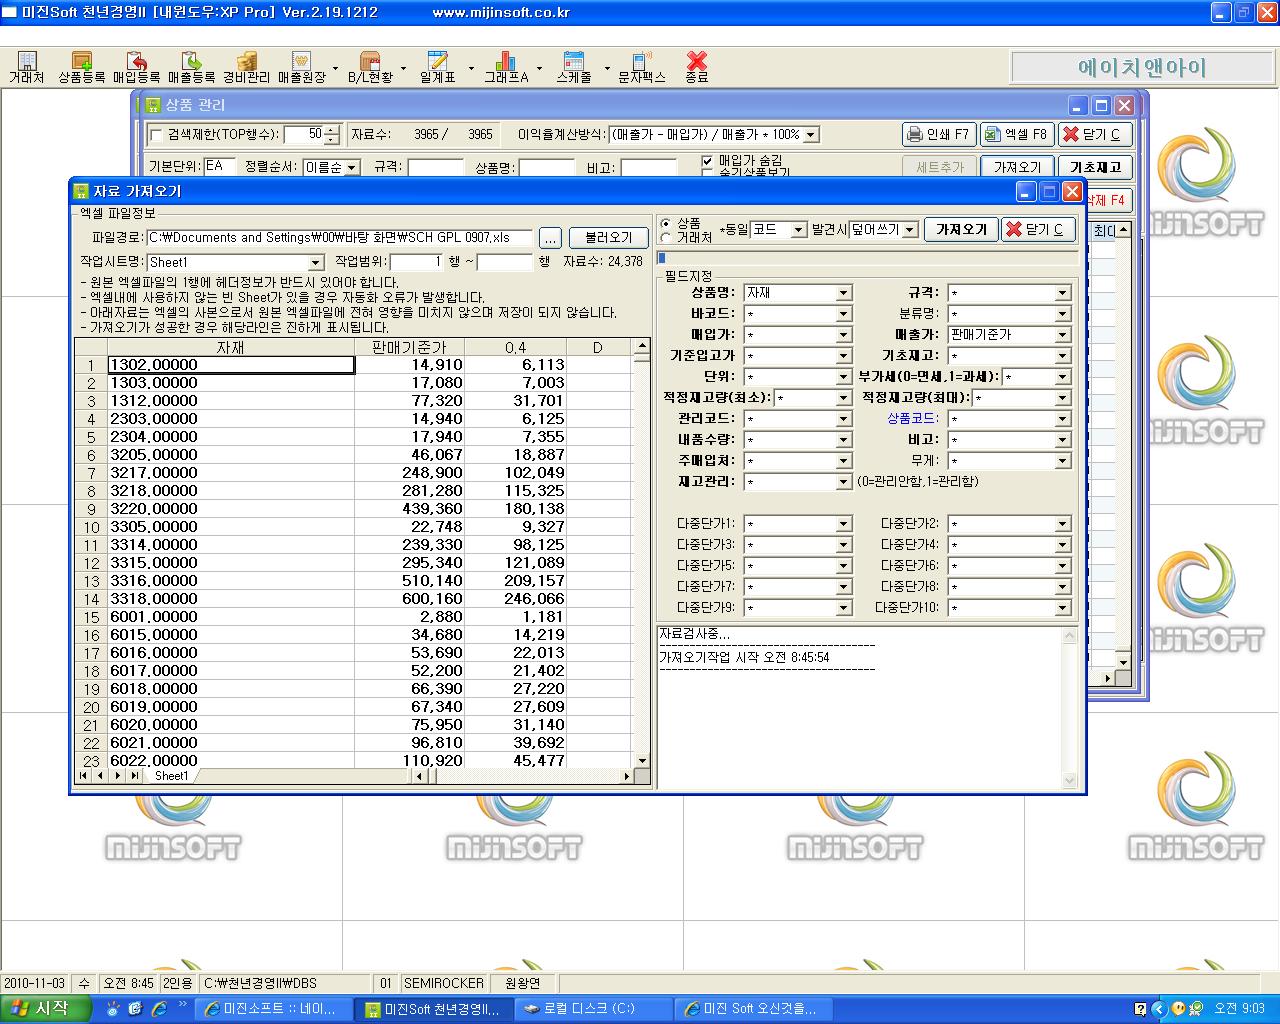Click 가져오기 button in 상품 관리 window
This screenshot has height=1024, width=1280.
(1017, 167)
